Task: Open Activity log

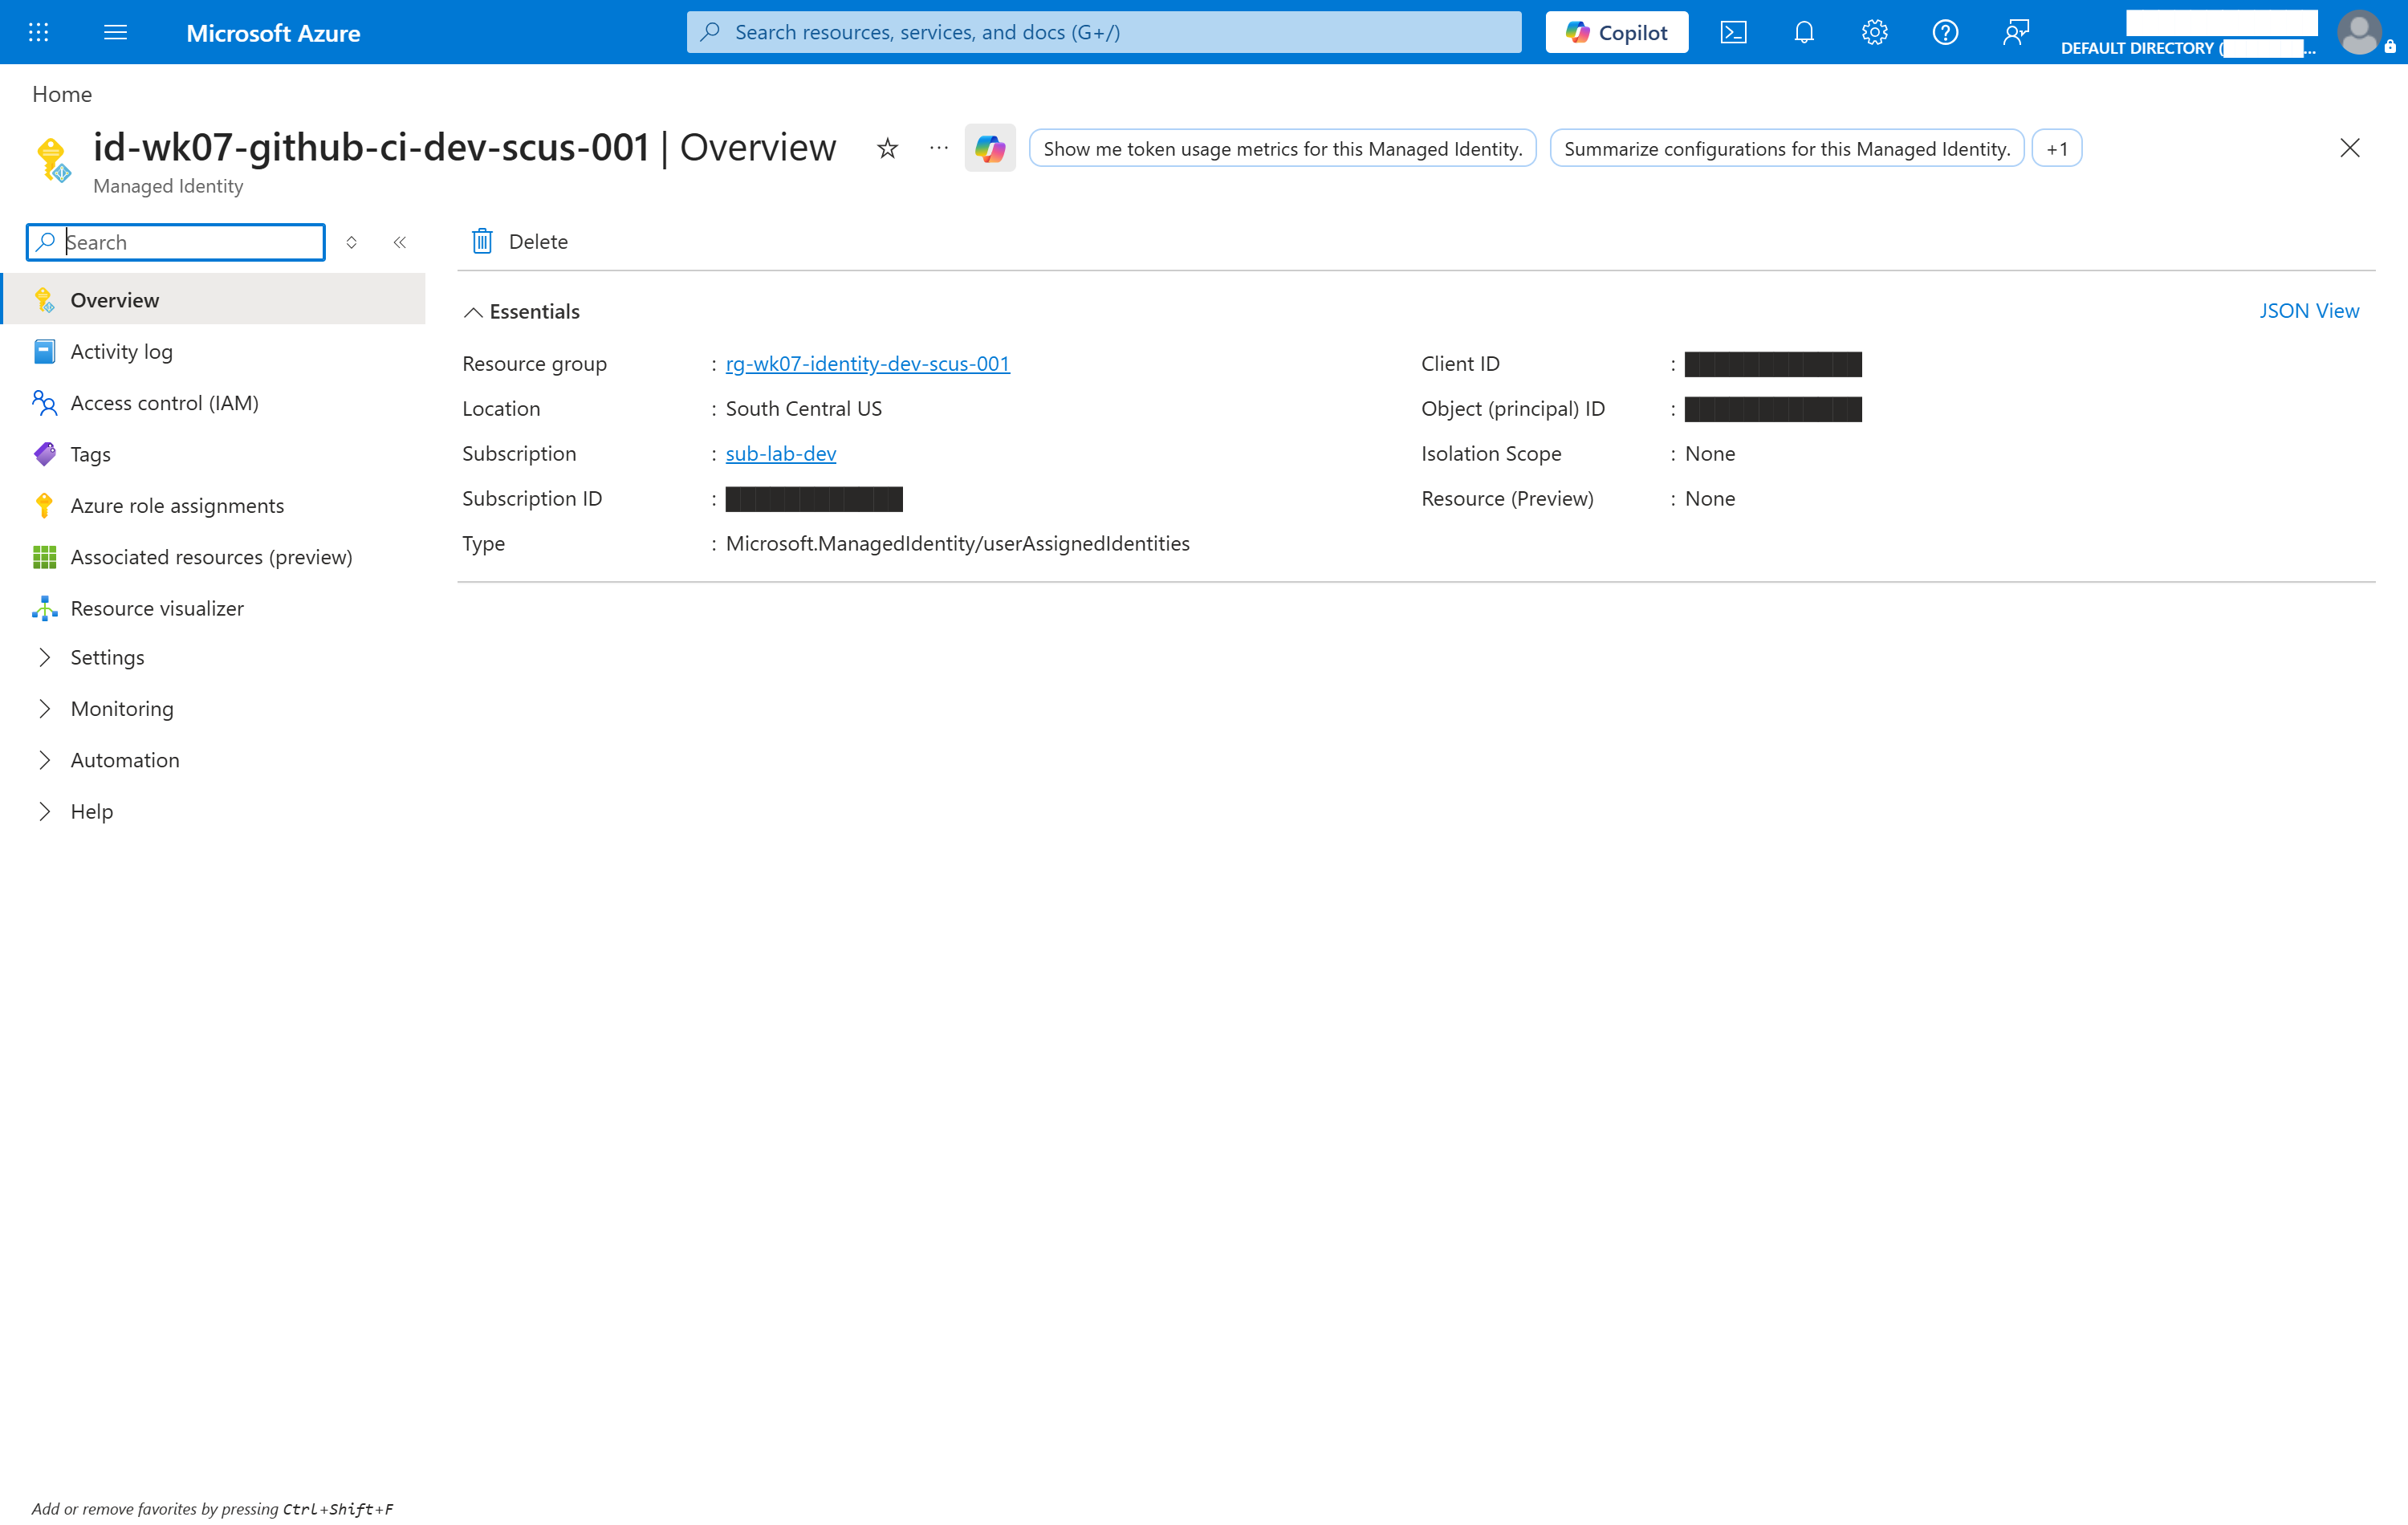Action: tap(213, 351)
